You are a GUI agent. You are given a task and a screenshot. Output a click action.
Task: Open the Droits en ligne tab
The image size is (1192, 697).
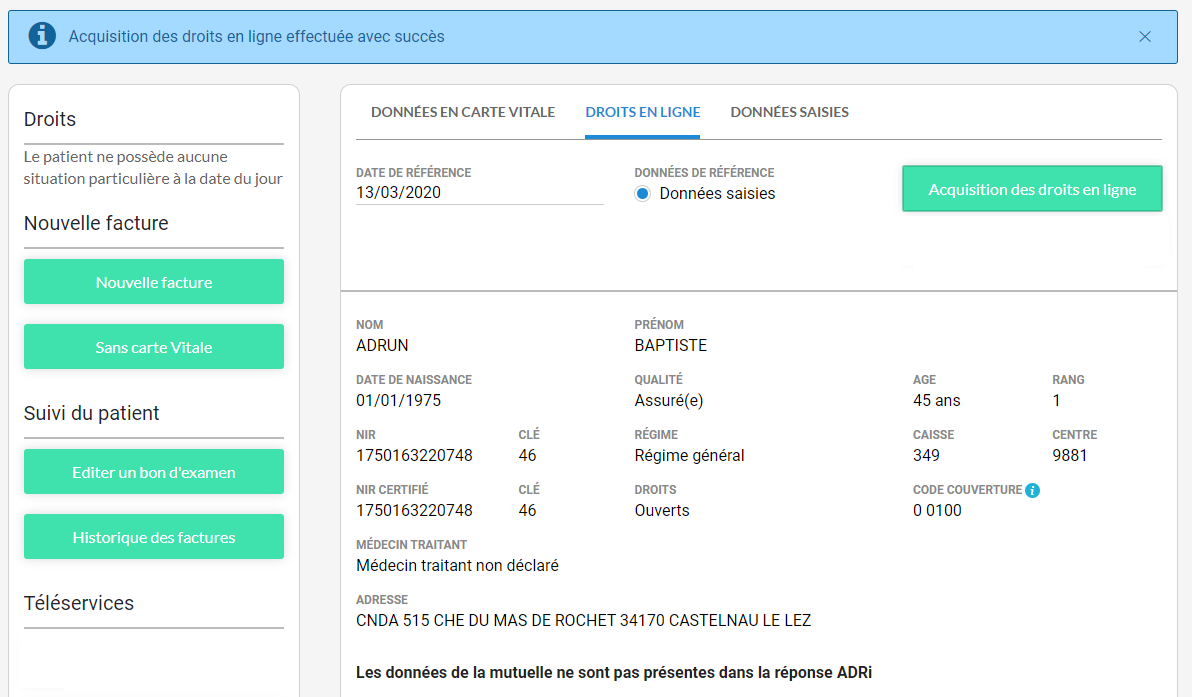[642, 112]
